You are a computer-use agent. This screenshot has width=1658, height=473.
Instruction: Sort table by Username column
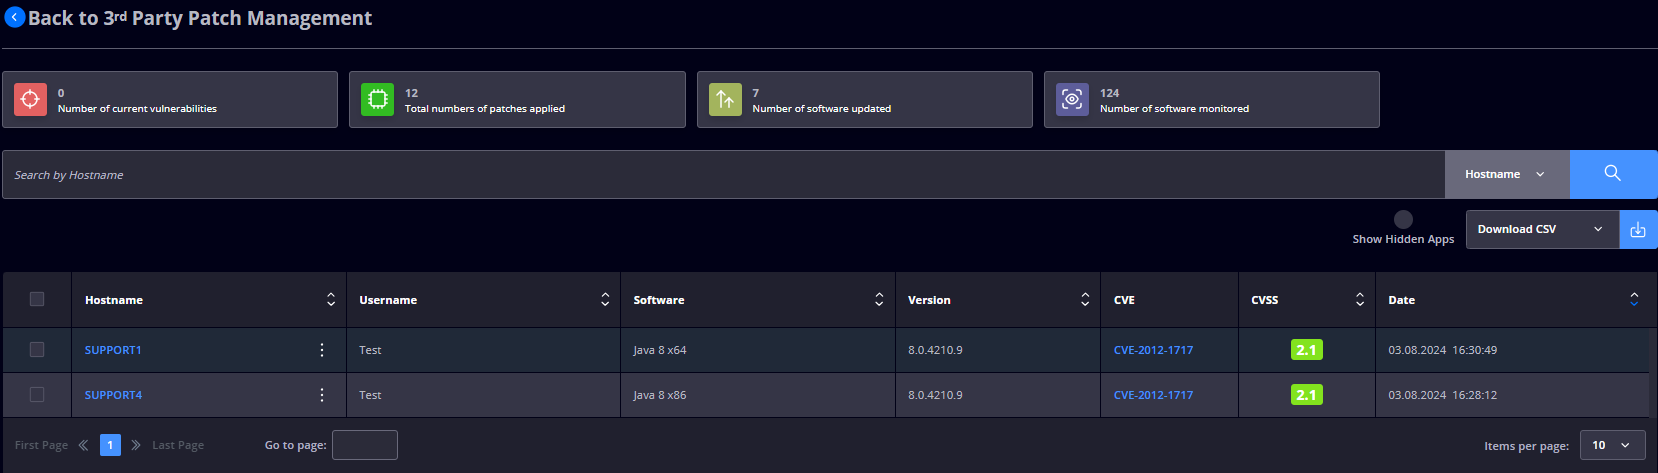[x=605, y=300]
